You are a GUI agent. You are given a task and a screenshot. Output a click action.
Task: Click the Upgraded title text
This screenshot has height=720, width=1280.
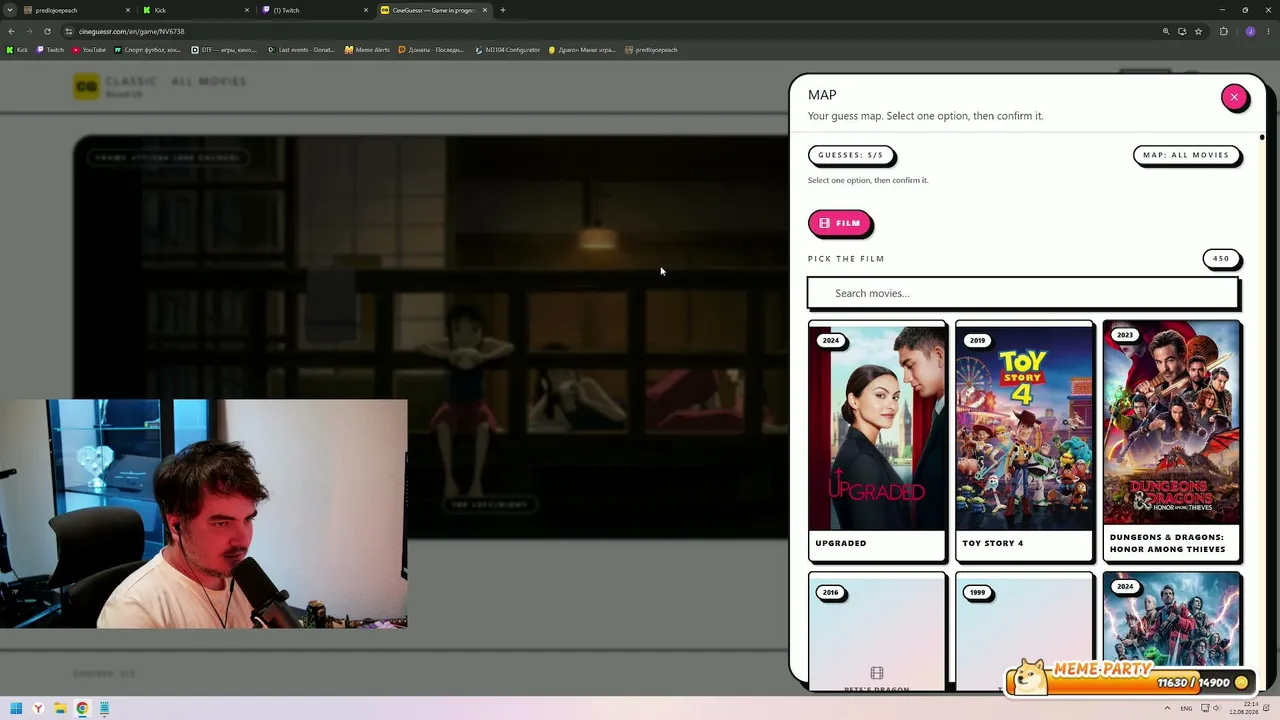(841, 543)
